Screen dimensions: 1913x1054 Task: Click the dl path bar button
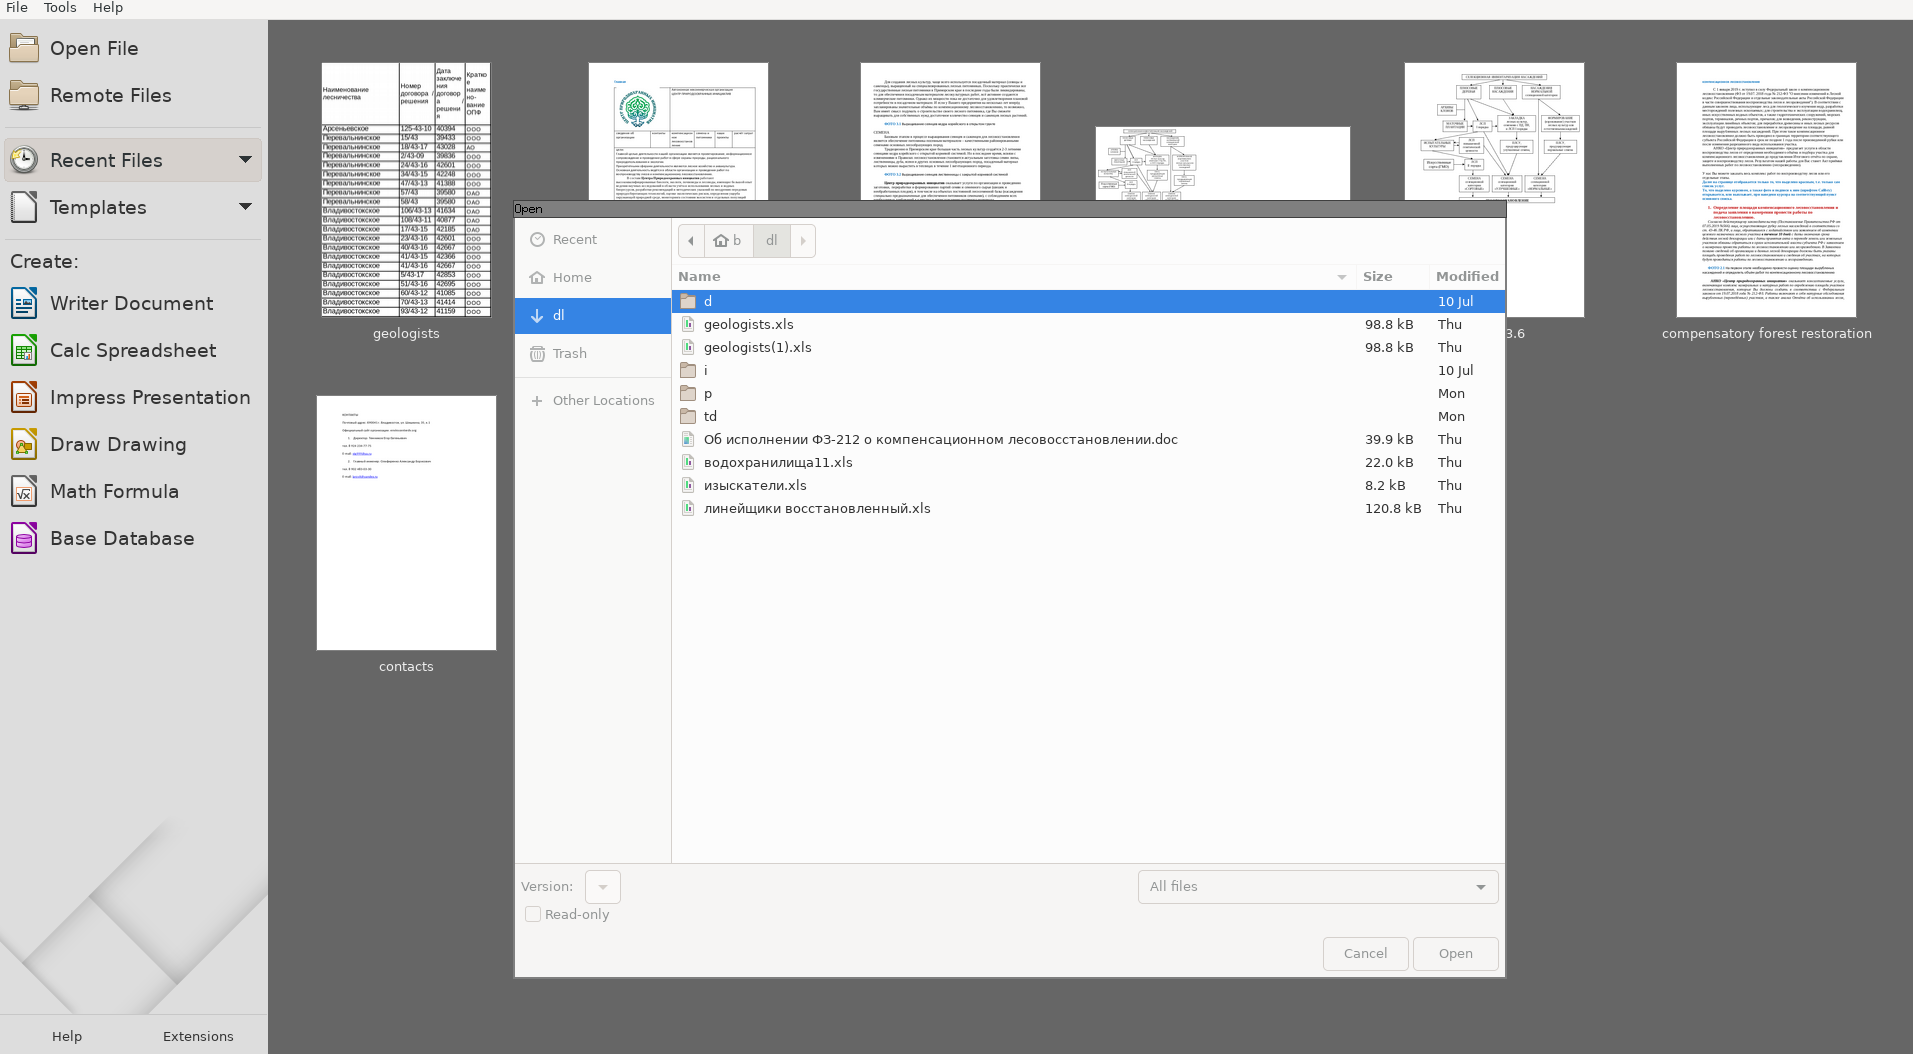pos(771,241)
